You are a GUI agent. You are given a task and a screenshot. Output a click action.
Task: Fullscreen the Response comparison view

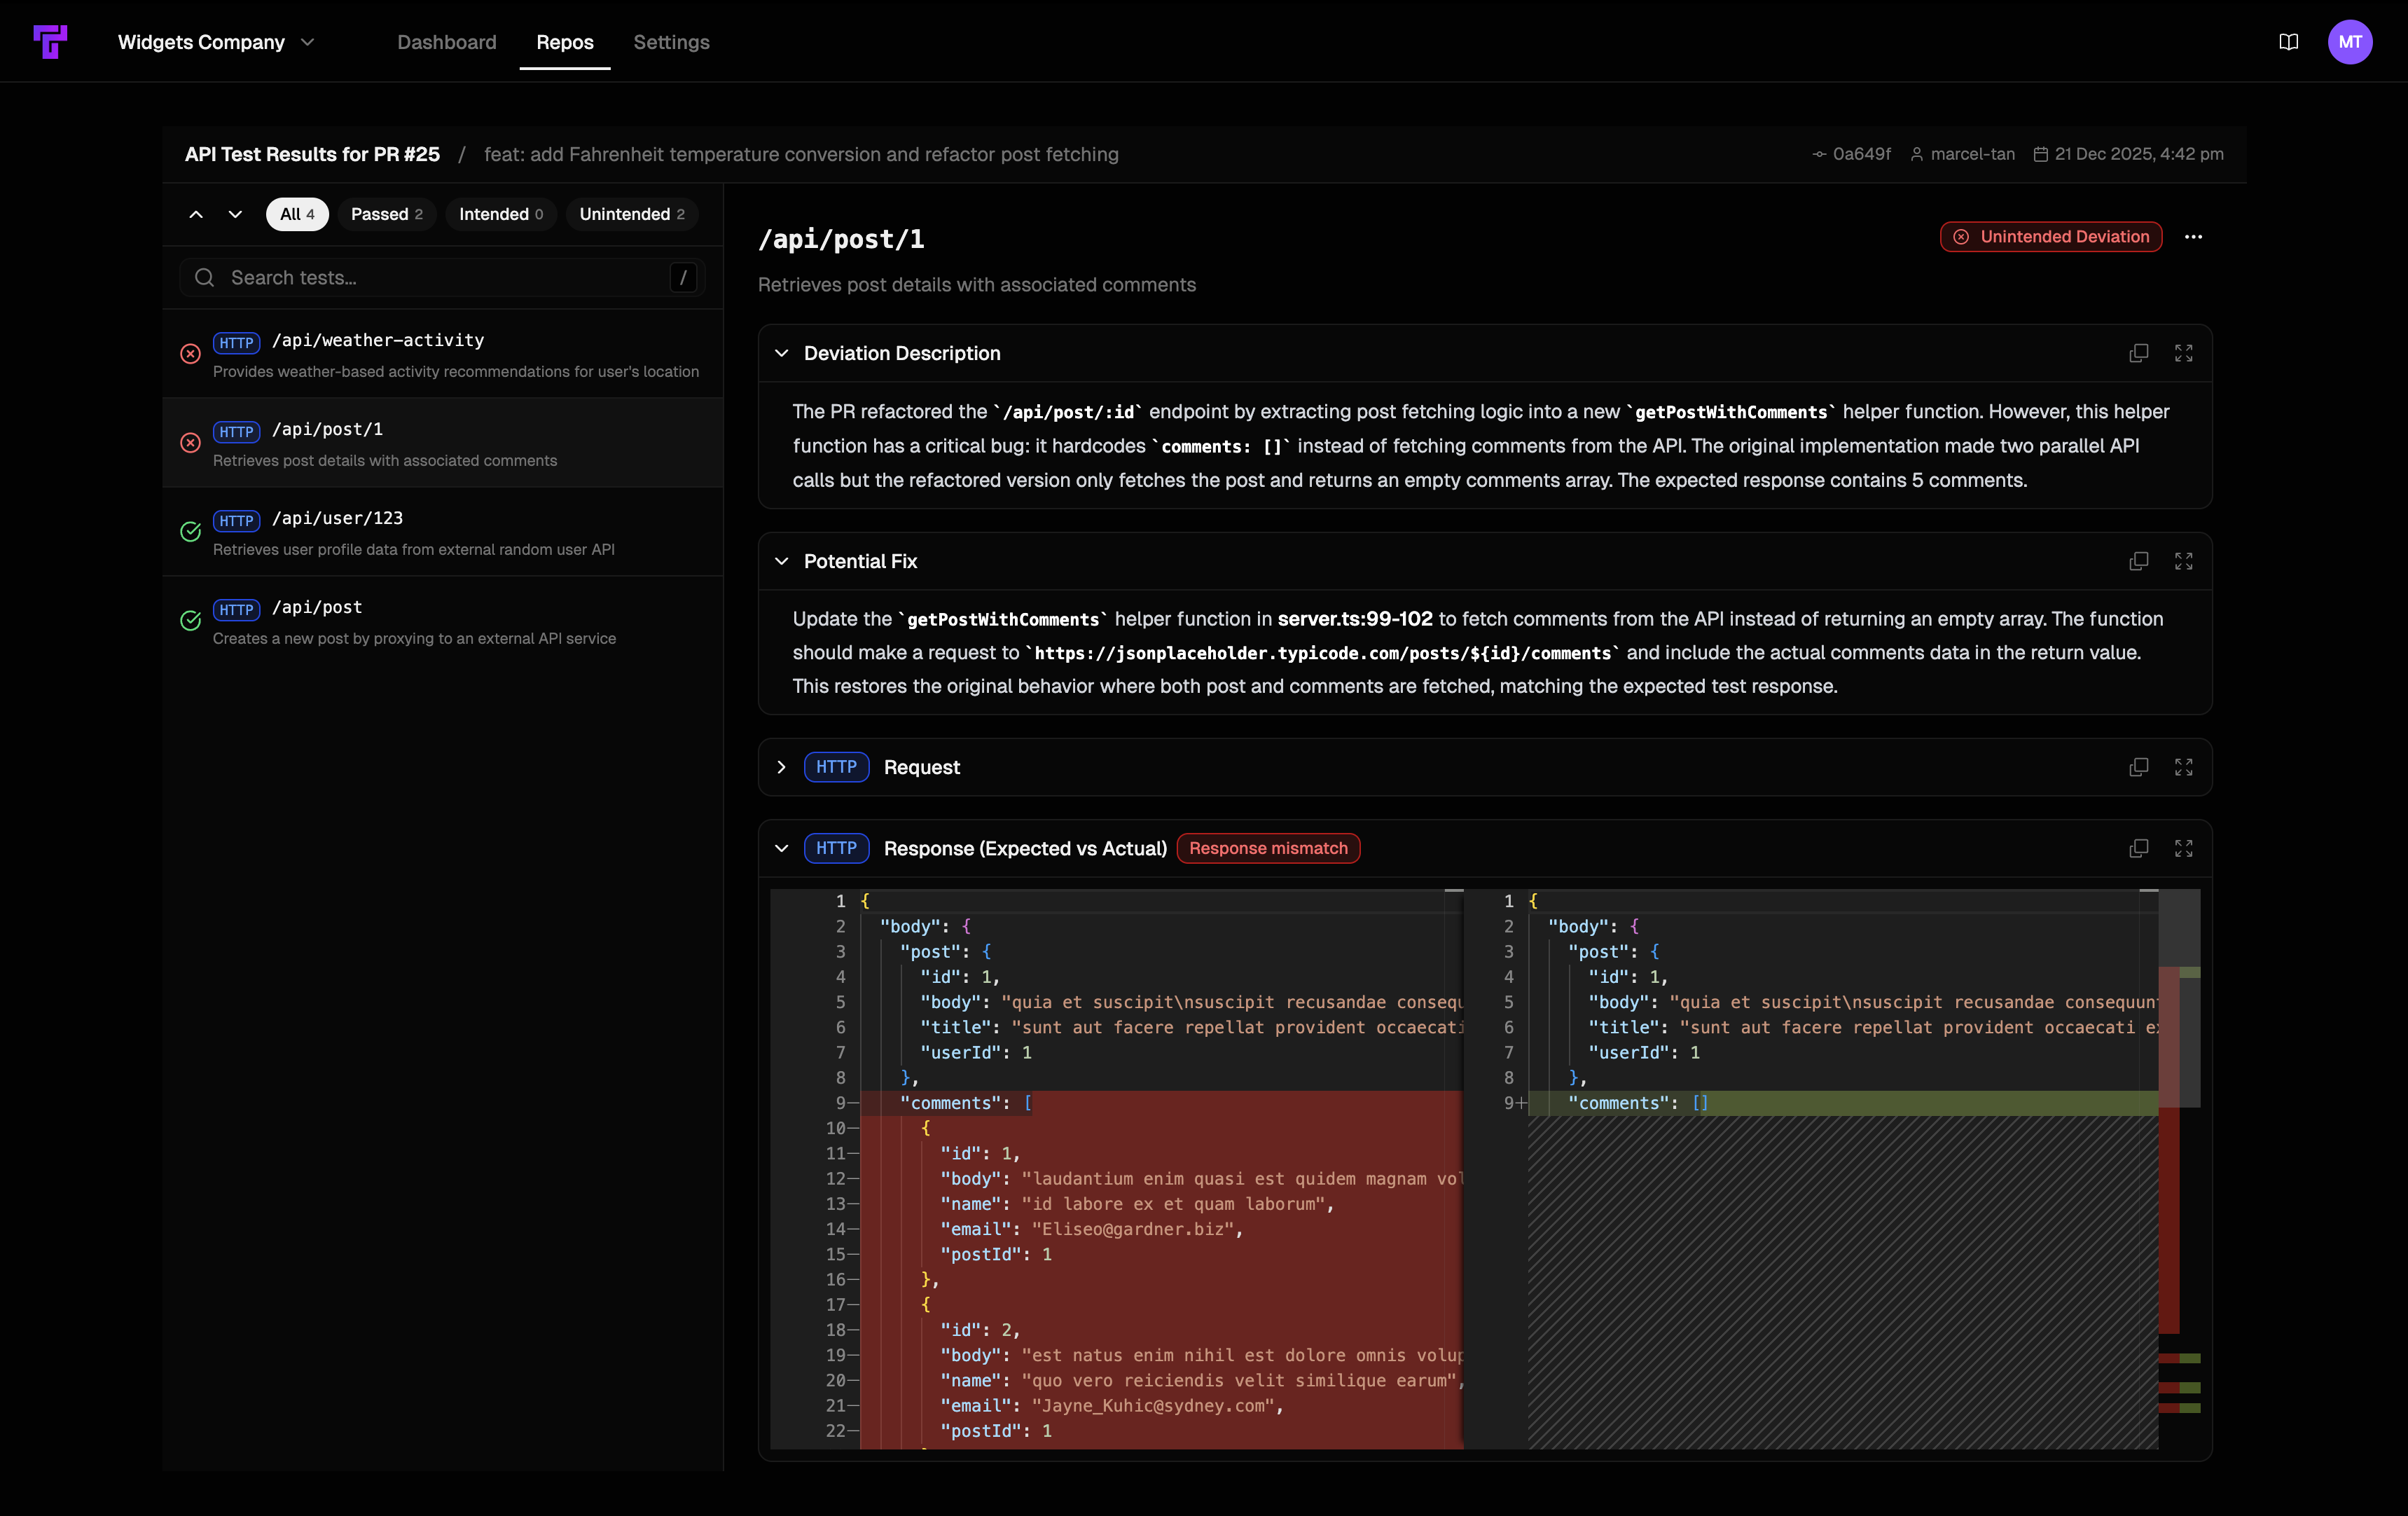point(2184,848)
